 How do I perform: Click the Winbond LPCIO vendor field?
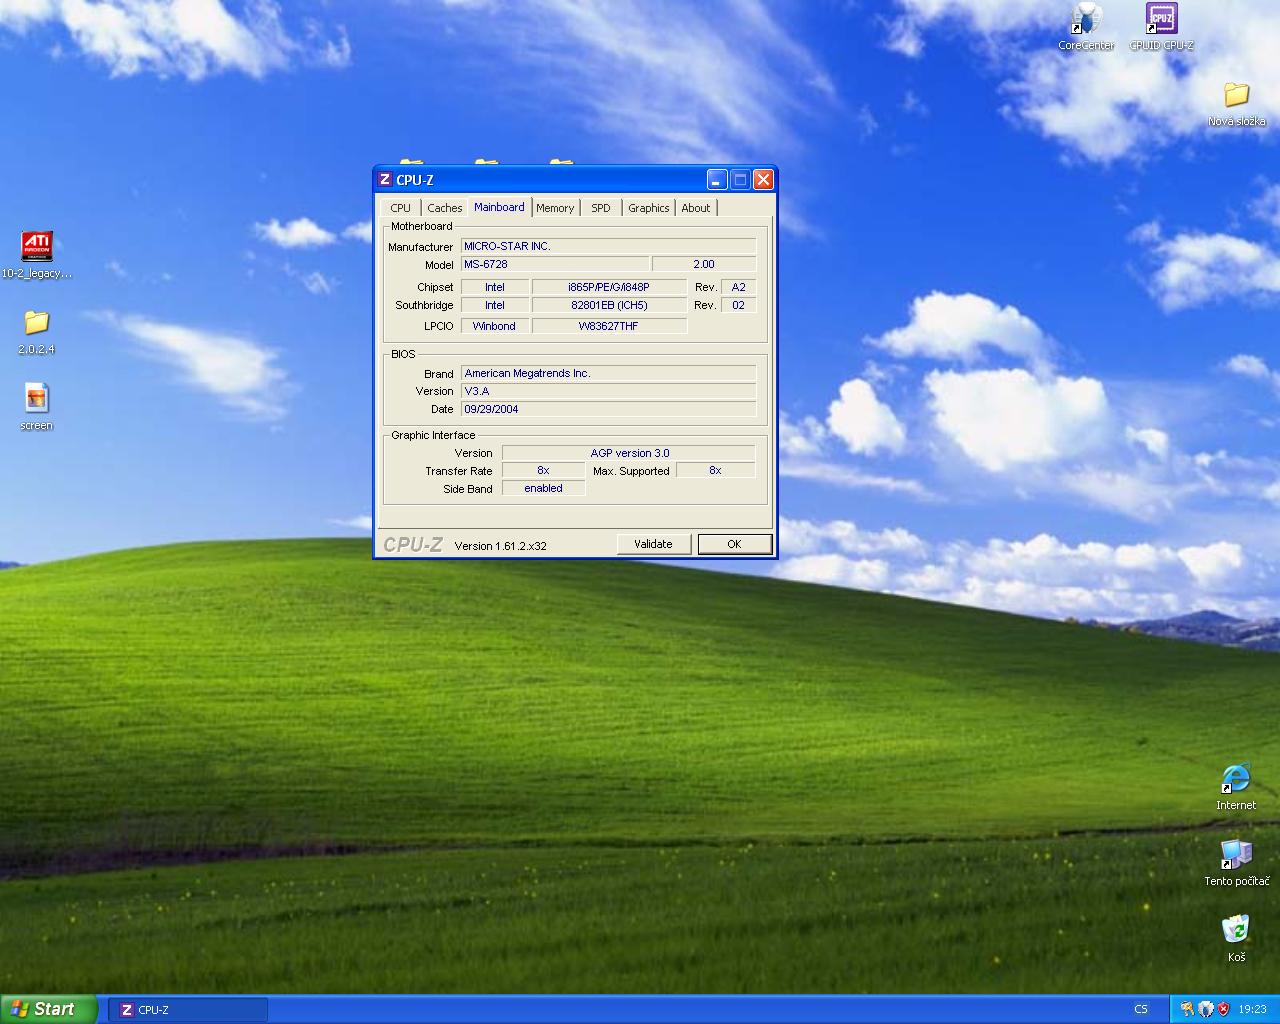pos(494,326)
